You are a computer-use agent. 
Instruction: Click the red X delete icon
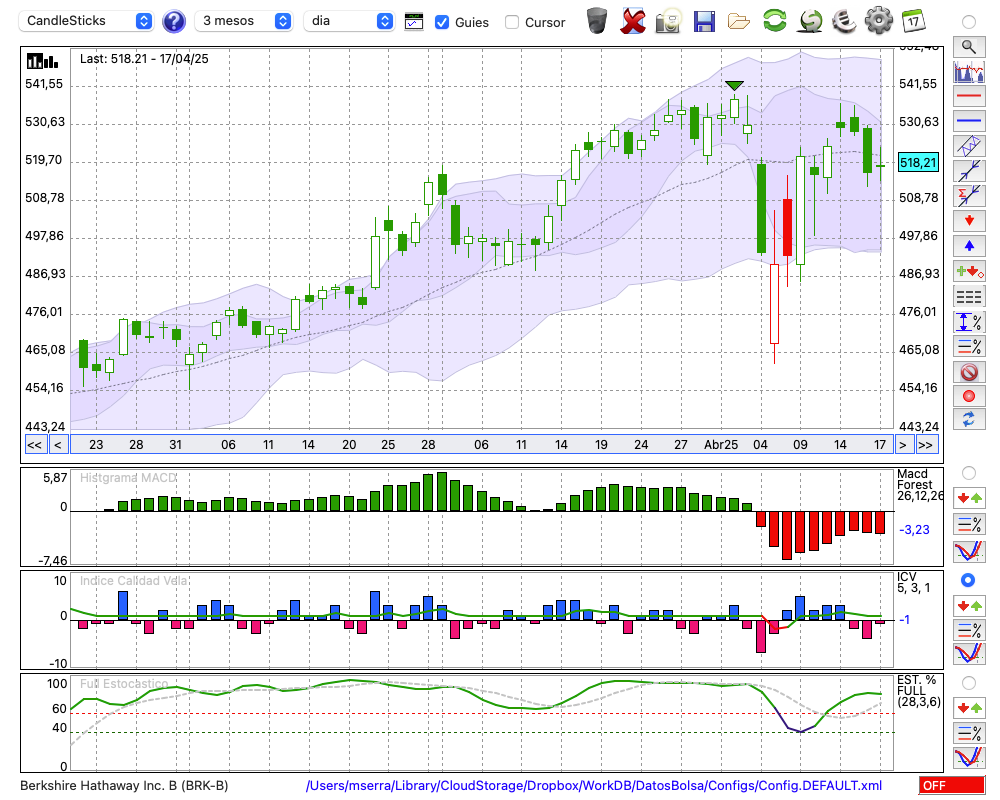tap(632, 21)
